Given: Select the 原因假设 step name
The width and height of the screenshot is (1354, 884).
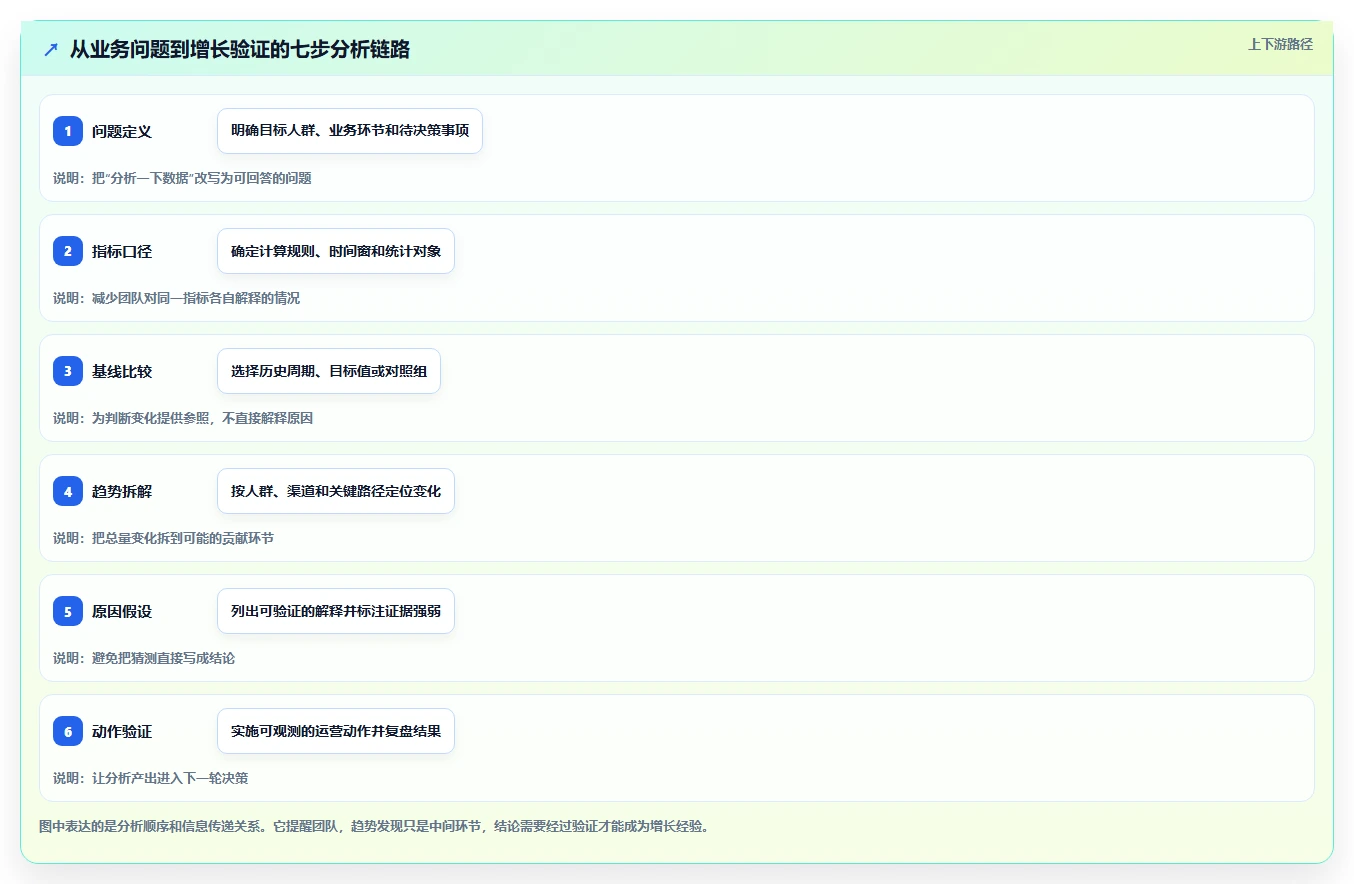Looking at the screenshot, I should tap(122, 611).
